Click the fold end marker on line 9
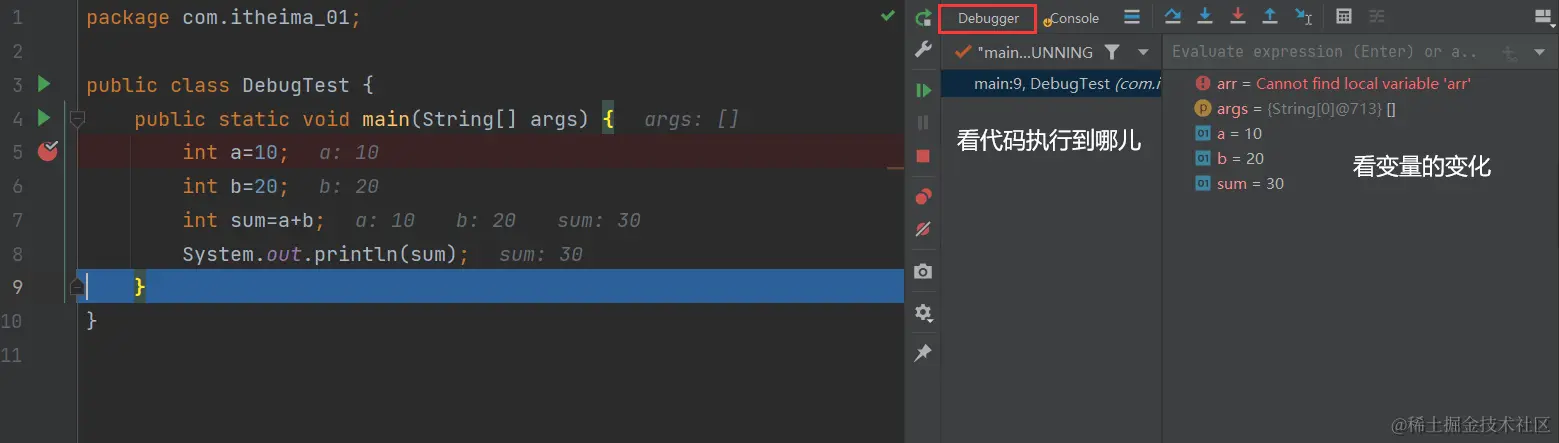The width and height of the screenshot is (1559, 443). 77,287
